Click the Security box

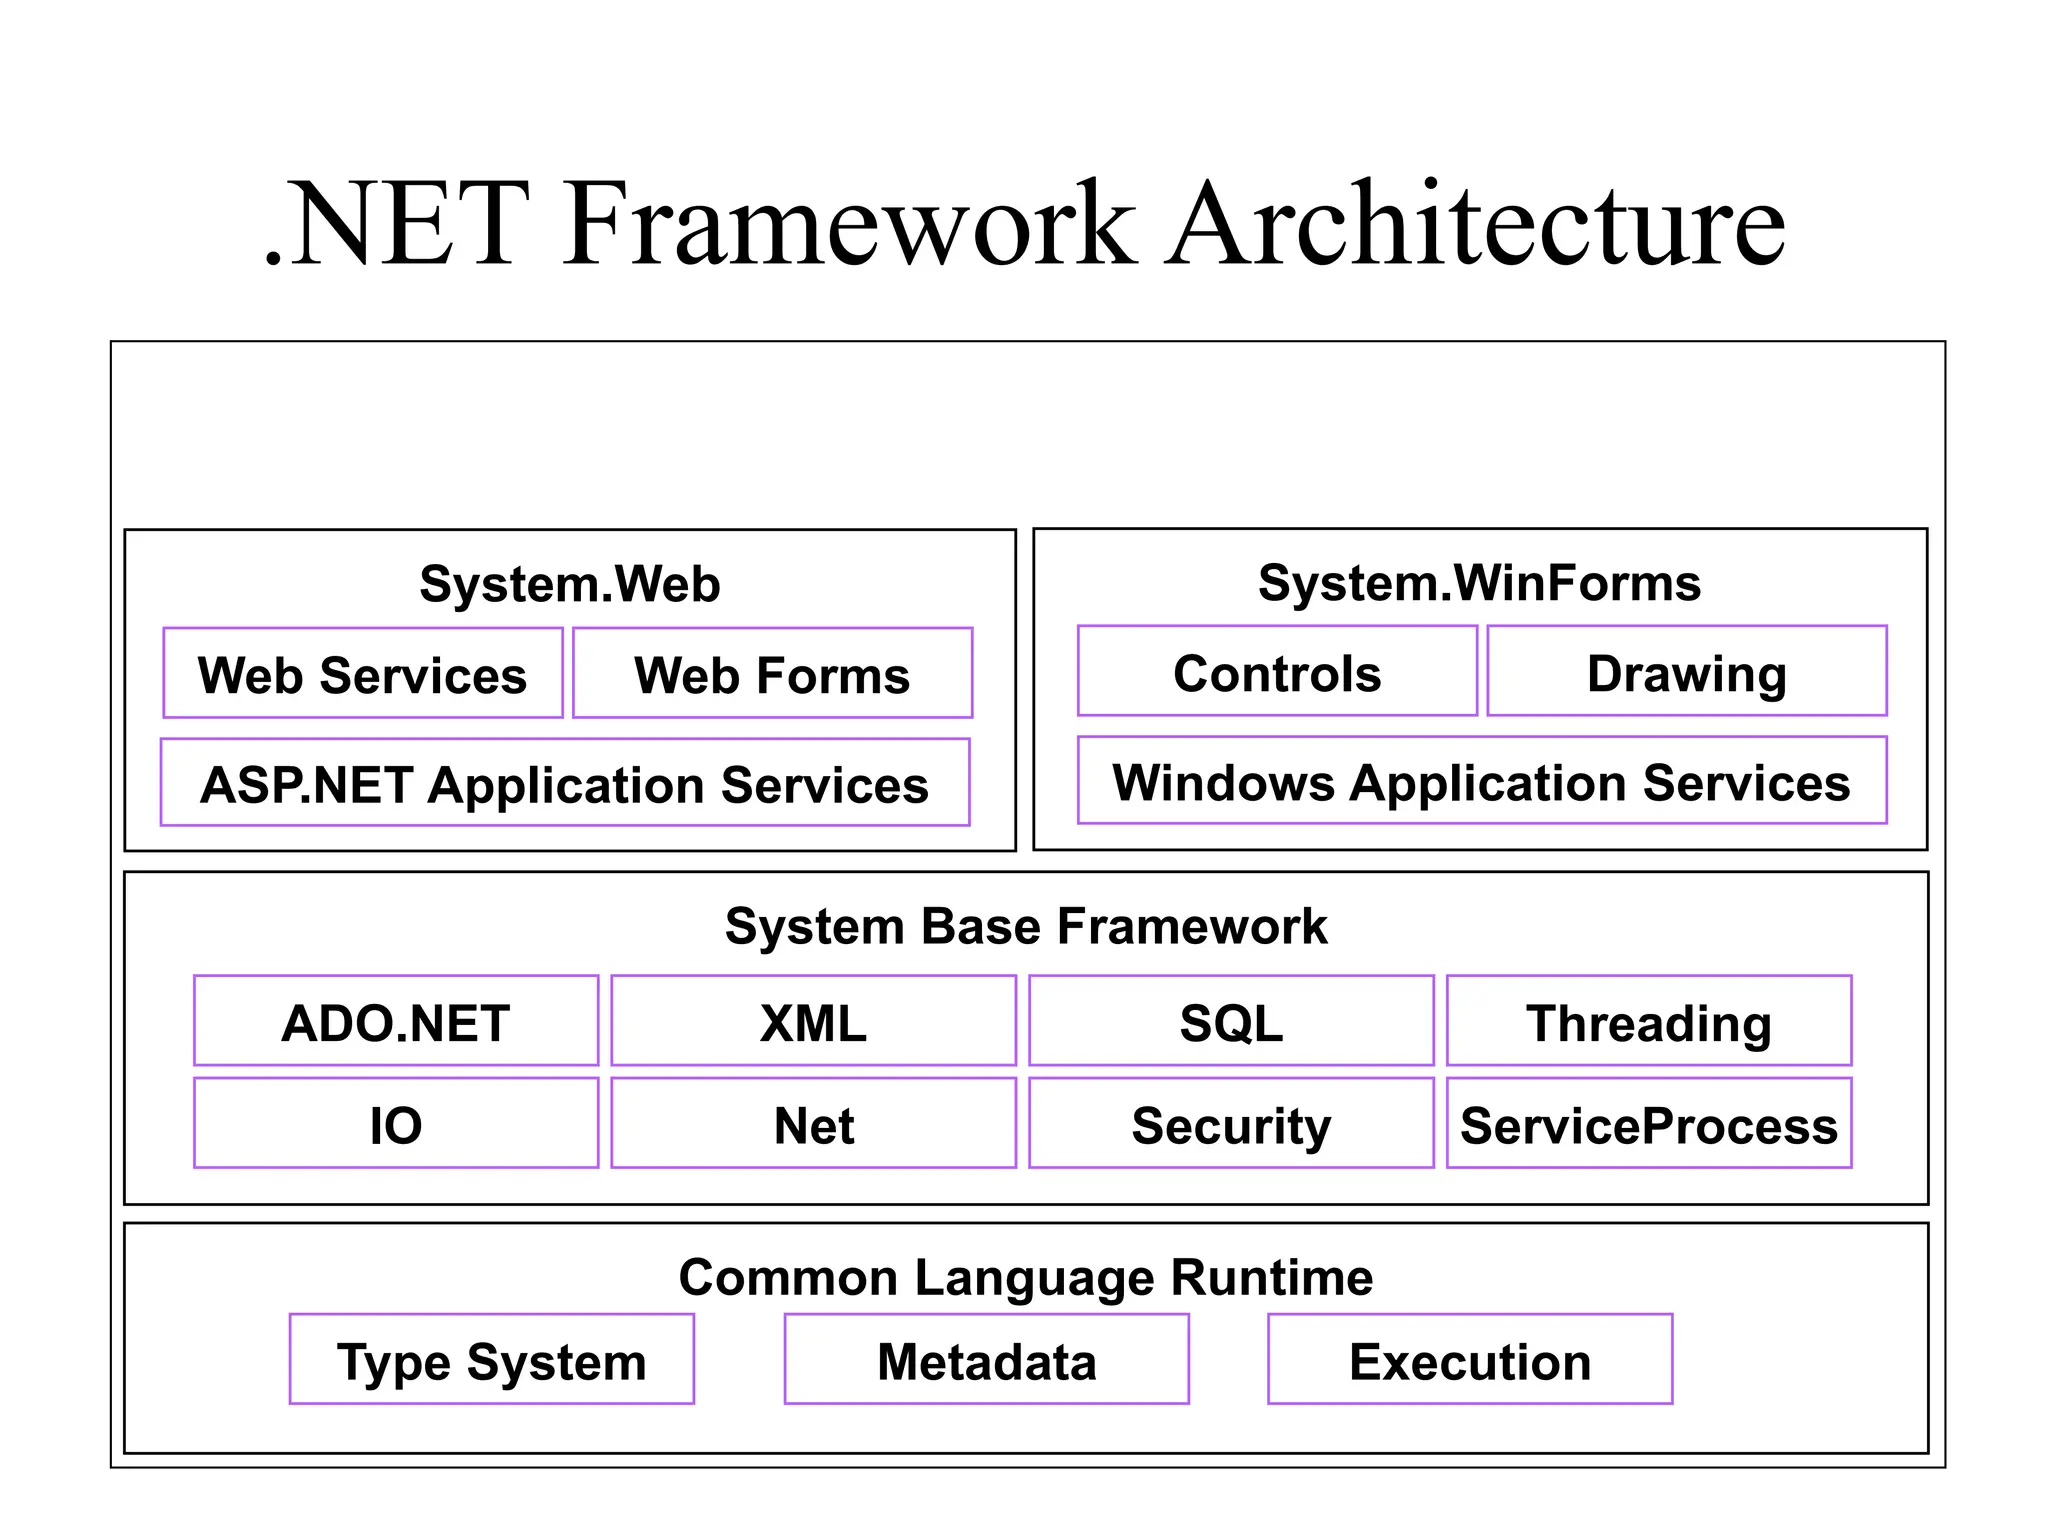[x=1231, y=1123]
